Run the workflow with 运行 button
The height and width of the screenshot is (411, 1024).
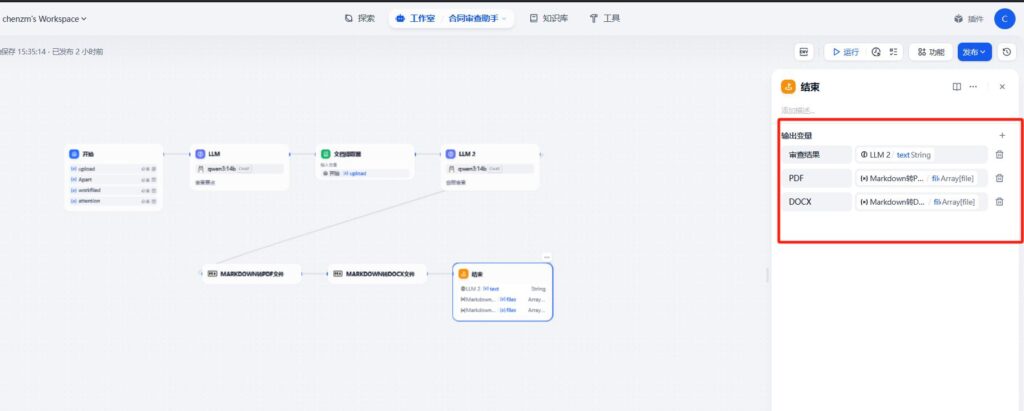(x=844, y=51)
